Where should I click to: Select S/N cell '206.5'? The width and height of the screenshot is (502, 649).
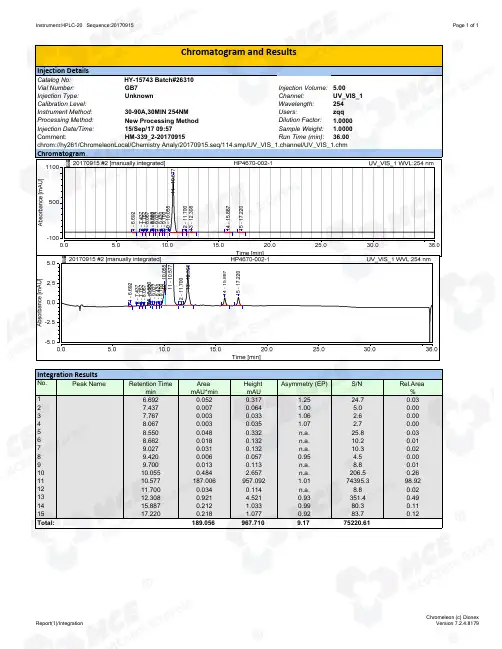pos(358,473)
